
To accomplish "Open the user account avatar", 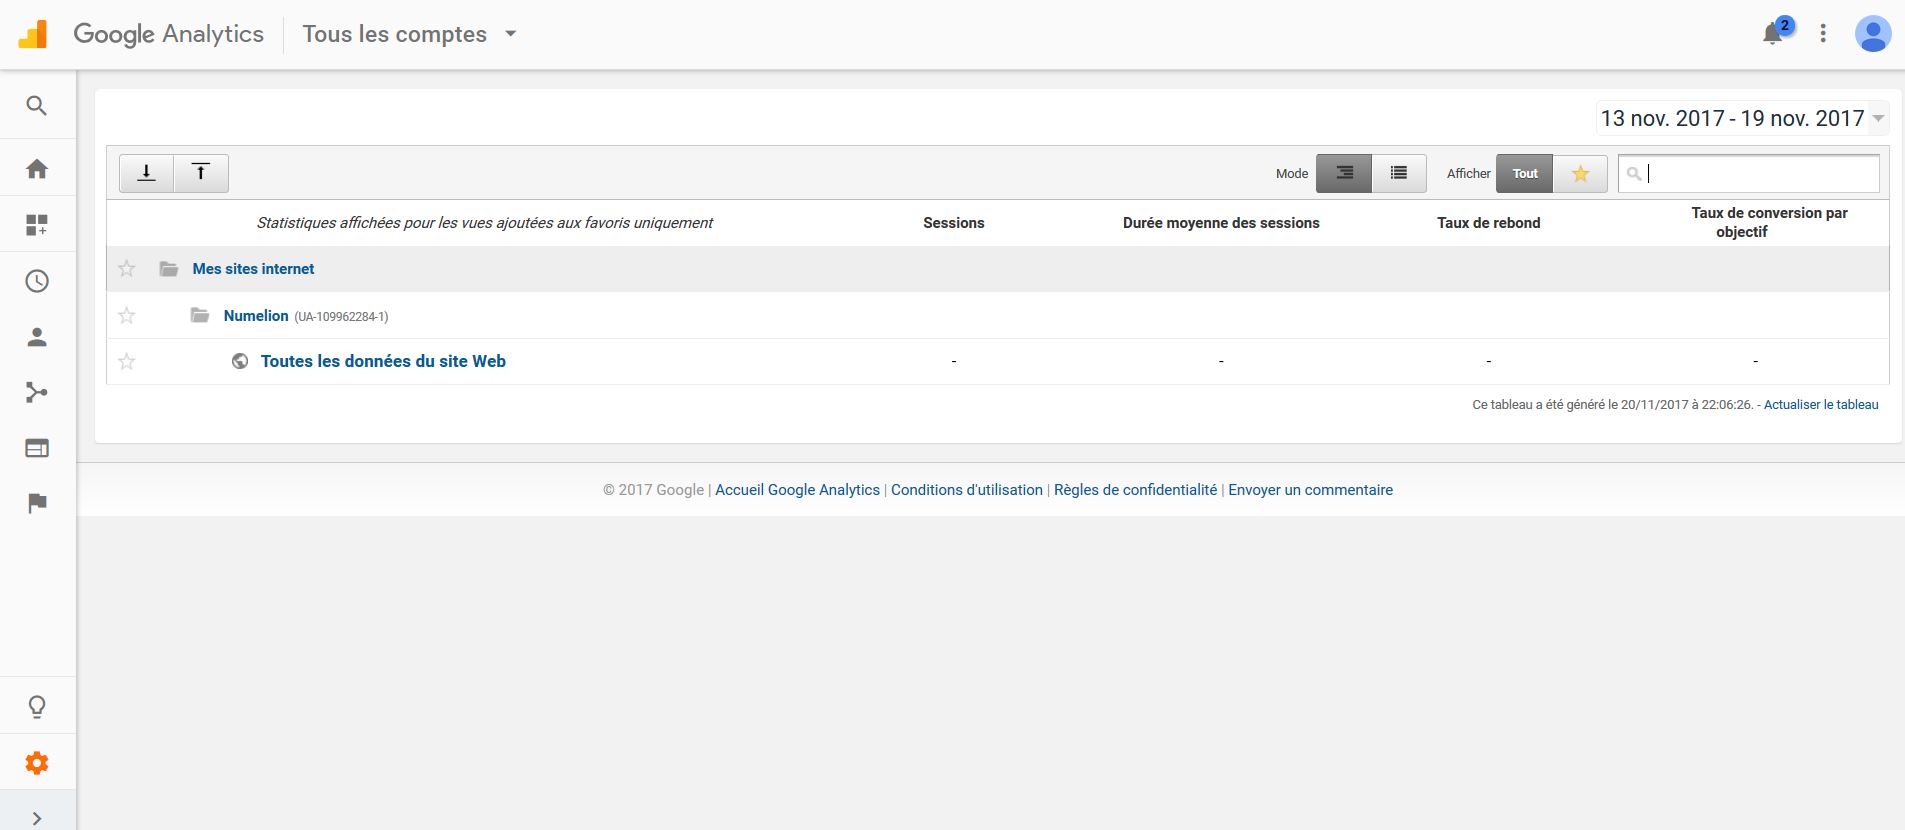I will pyautogui.click(x=1872, y=34).
